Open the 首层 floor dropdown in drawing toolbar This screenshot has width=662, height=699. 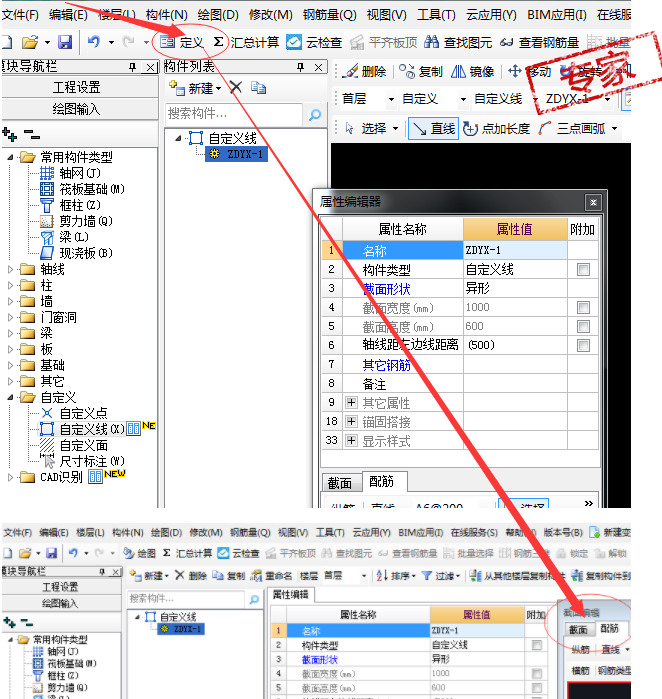coord(391,99)
